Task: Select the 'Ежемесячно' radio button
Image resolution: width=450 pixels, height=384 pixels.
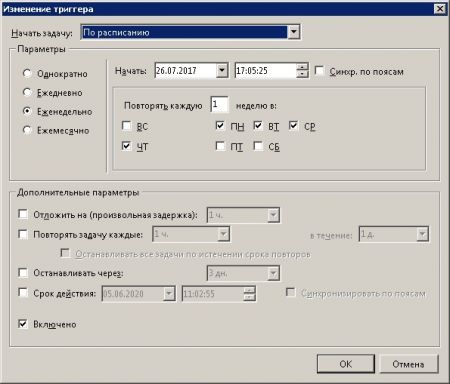Action: tap(27, 130)
